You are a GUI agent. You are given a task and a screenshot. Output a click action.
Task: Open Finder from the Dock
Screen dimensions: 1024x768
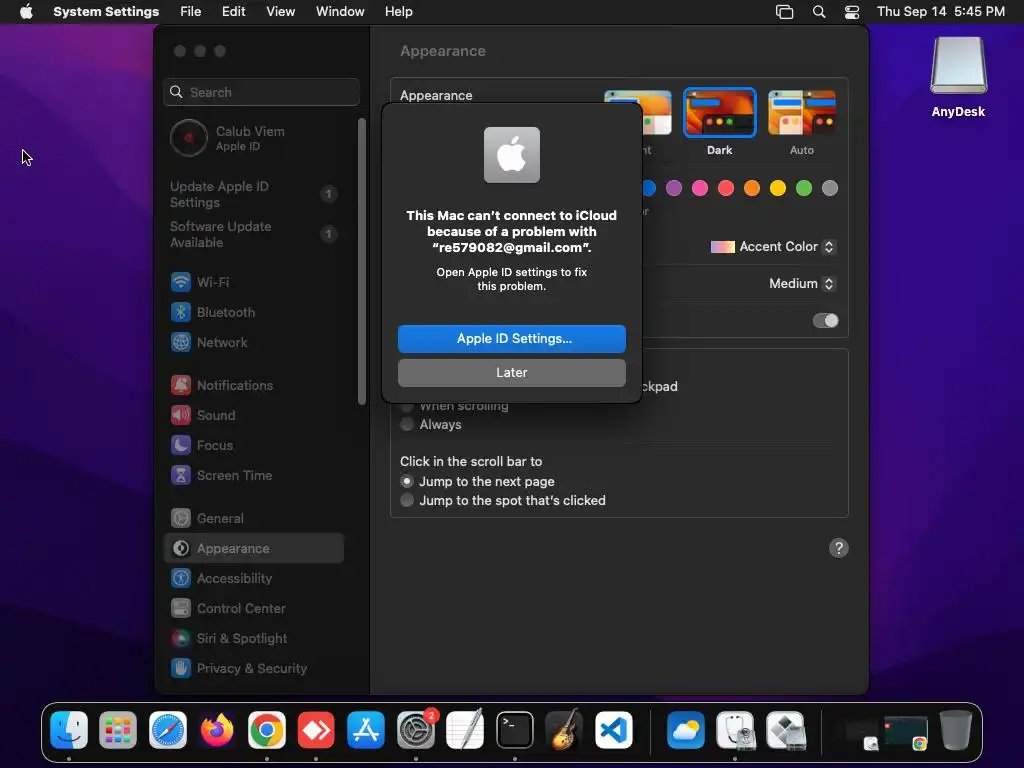pyautogui.click(x=69, y=730)
